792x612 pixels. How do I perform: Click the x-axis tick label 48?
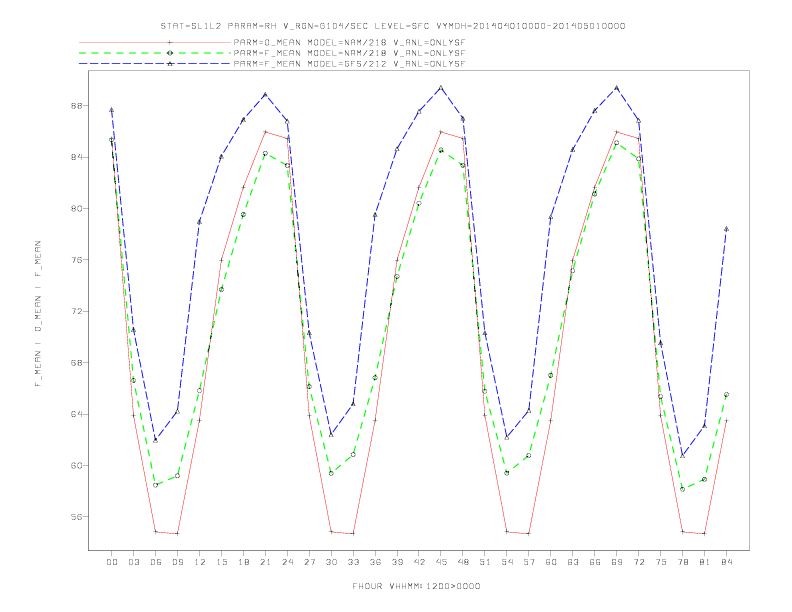[463, 562]
